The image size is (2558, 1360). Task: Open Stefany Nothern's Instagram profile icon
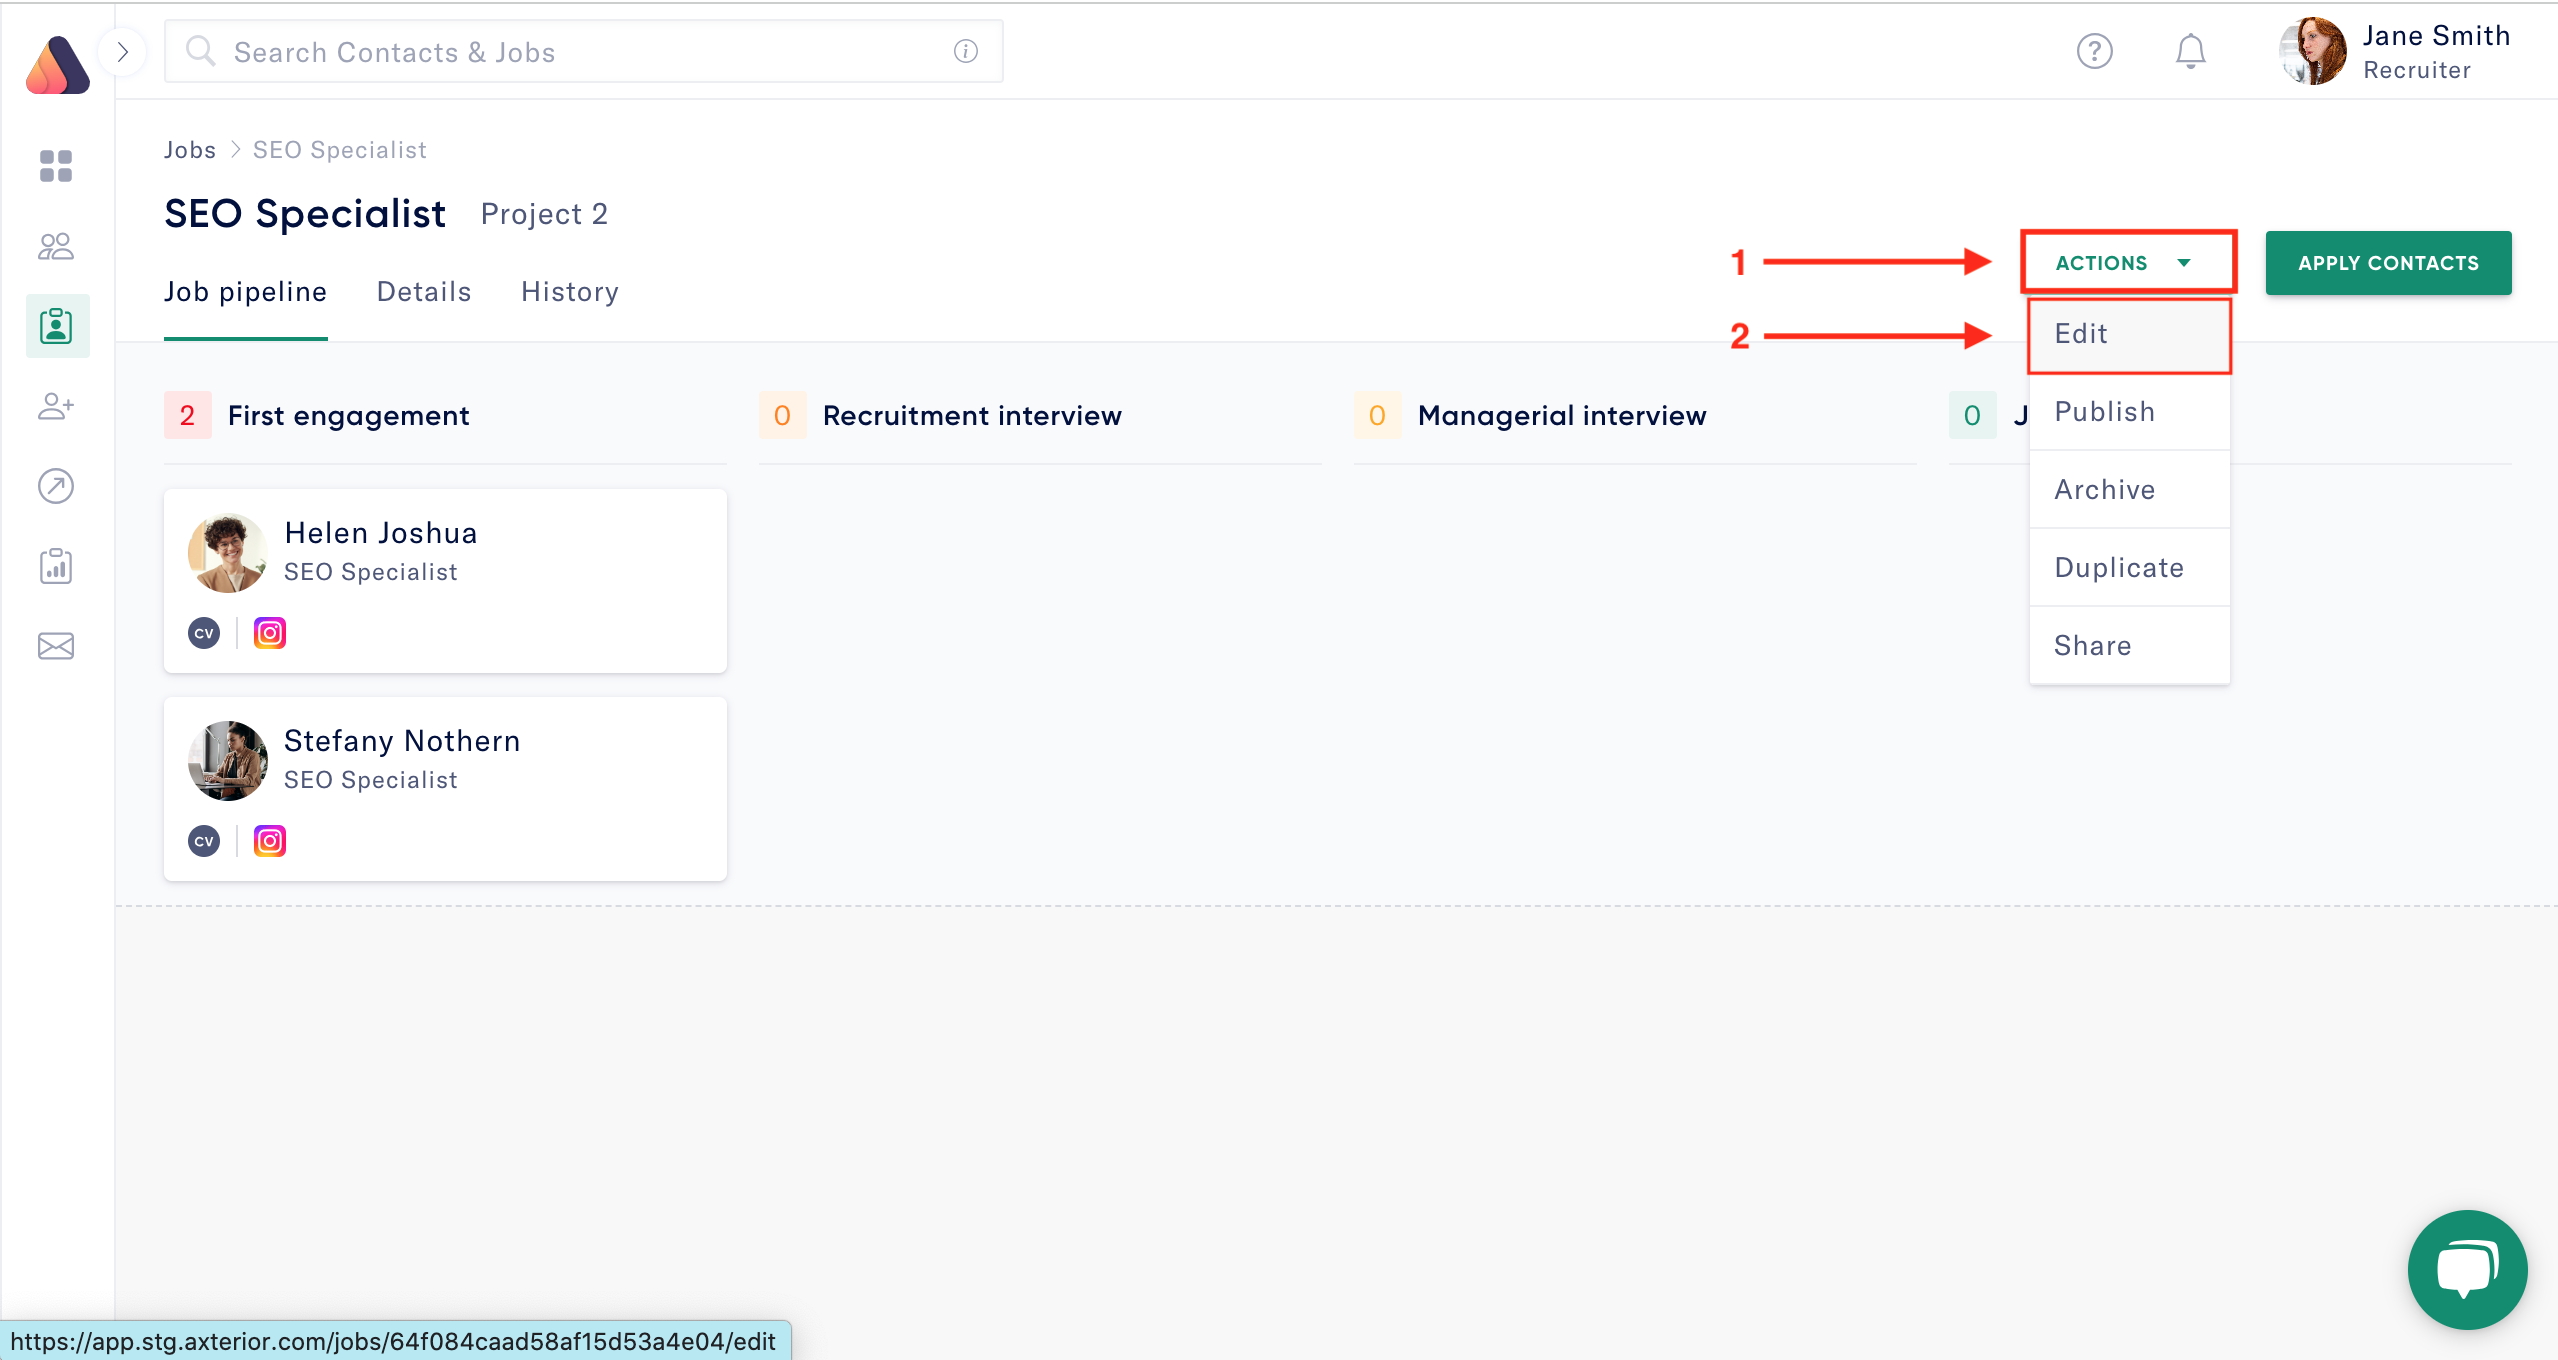(x=270, y=840)
